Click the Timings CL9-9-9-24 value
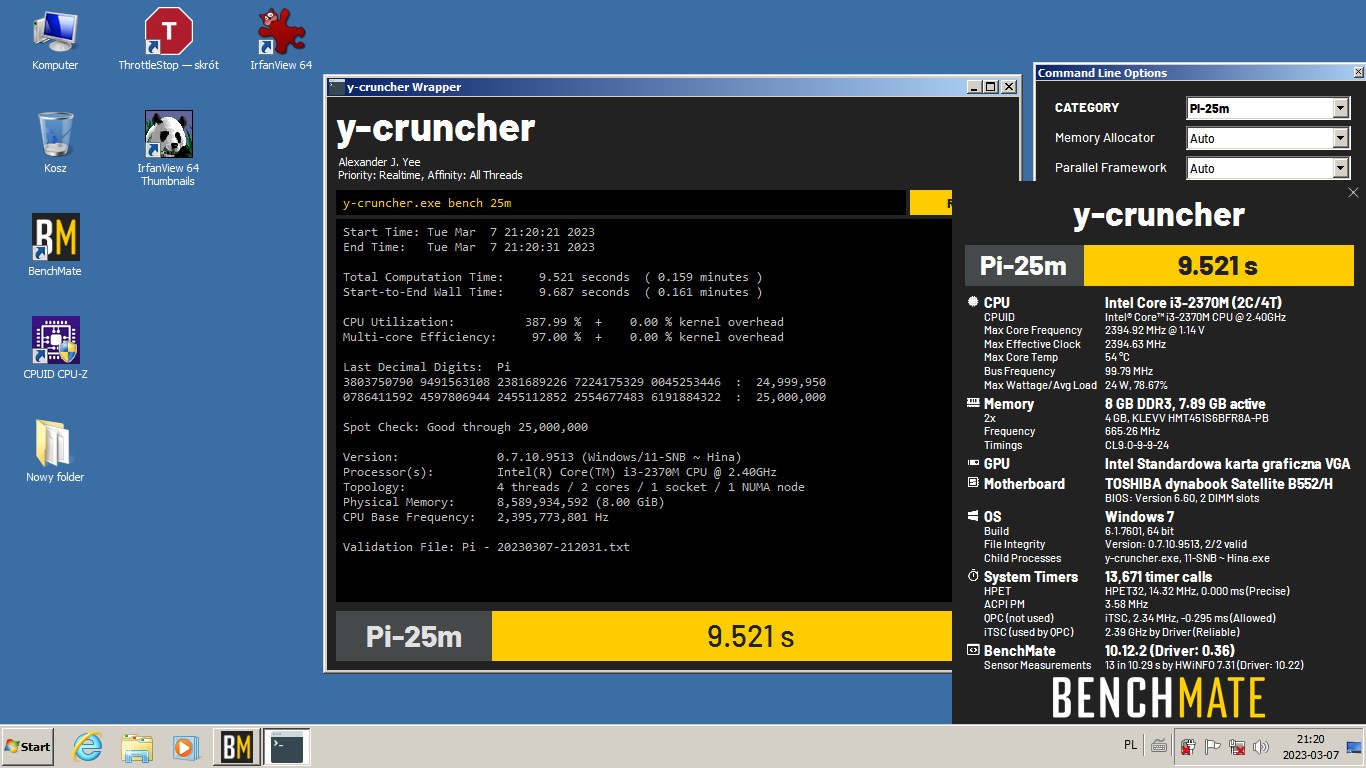 pyautogui.click(x=1137, y=445)
